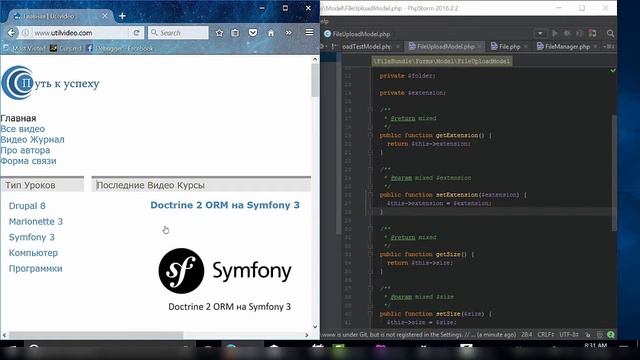Click the PhpStorm editor vertical scrollbar

614,173
